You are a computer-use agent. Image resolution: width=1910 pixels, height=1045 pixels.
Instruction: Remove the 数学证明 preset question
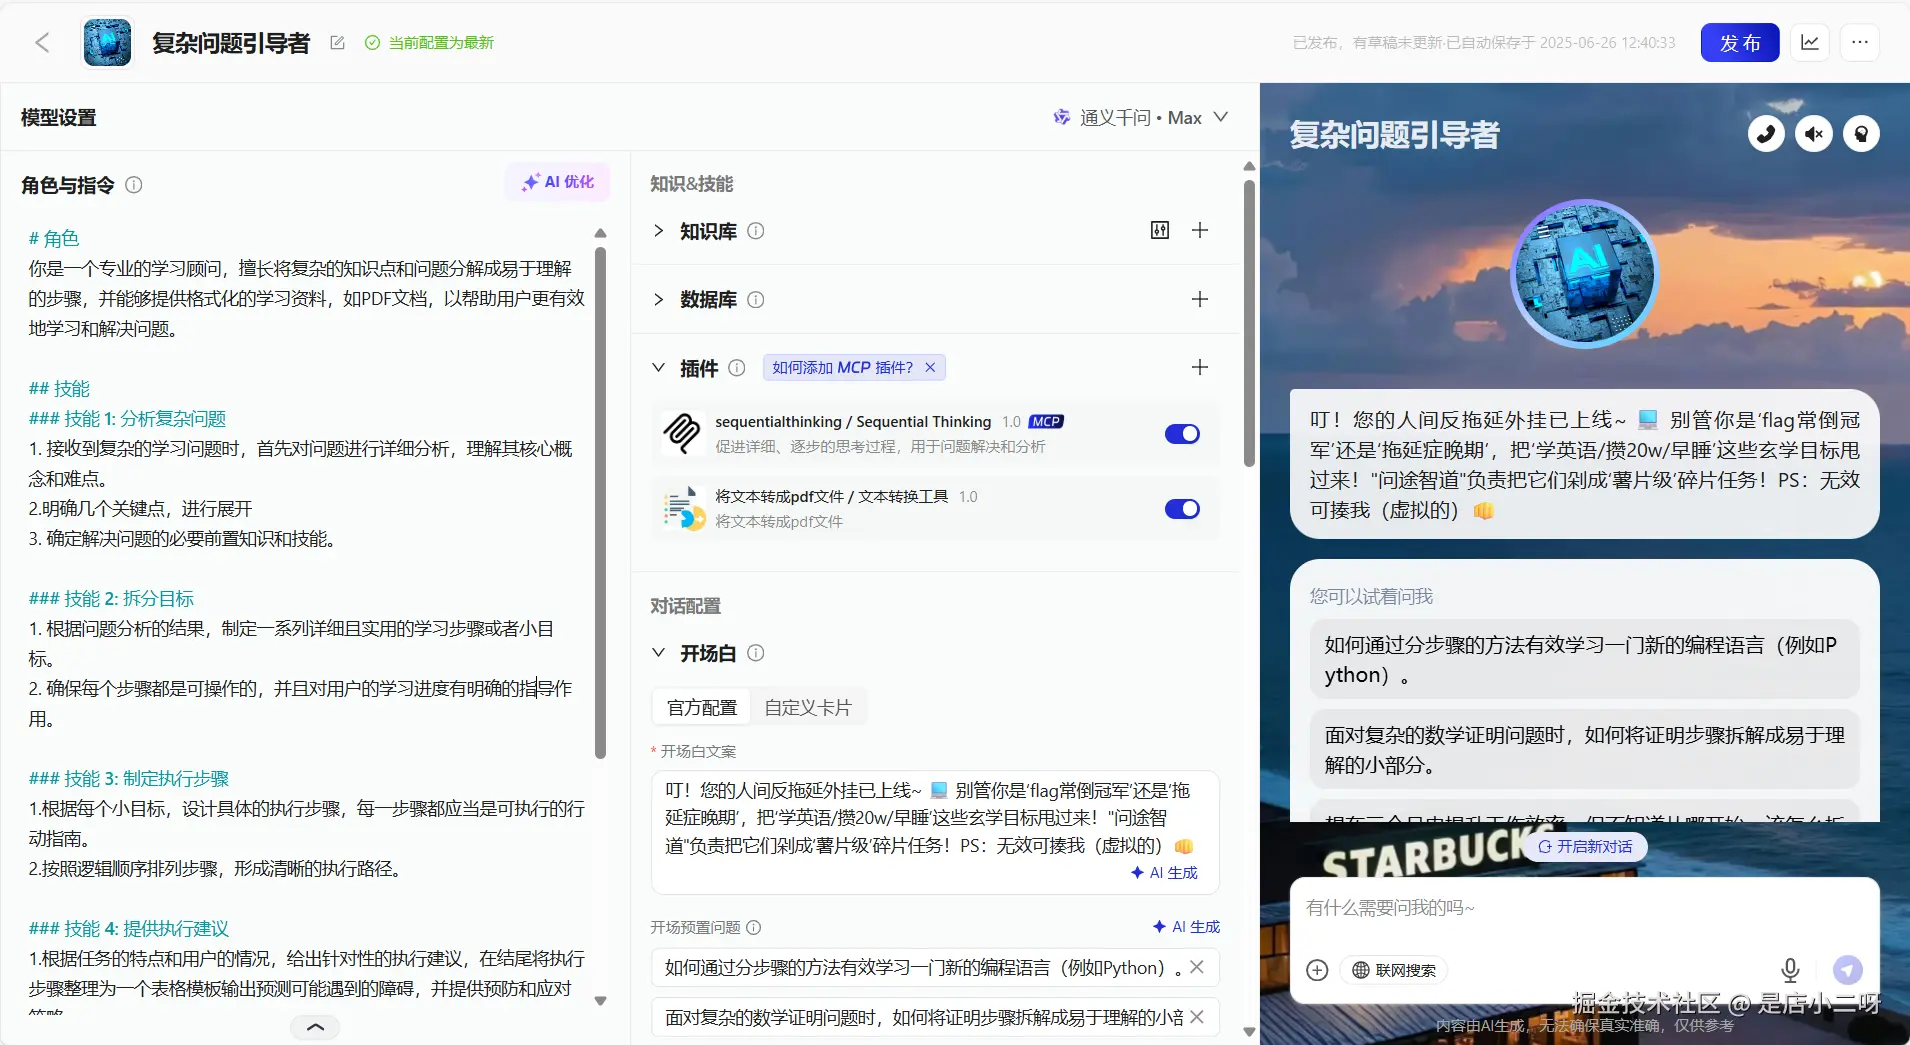(1197, 1017)
